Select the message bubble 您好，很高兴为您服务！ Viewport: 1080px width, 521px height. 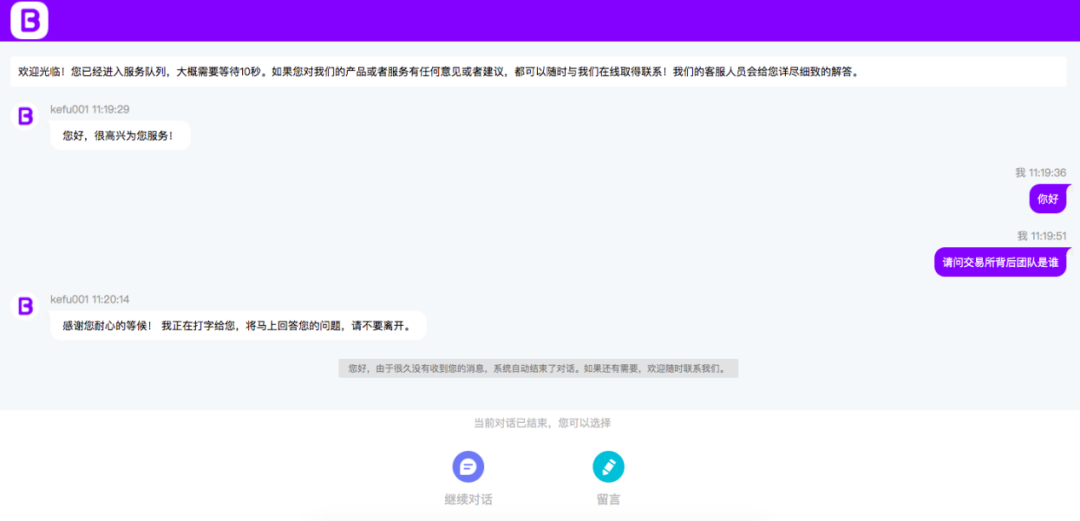pos(121,136)
